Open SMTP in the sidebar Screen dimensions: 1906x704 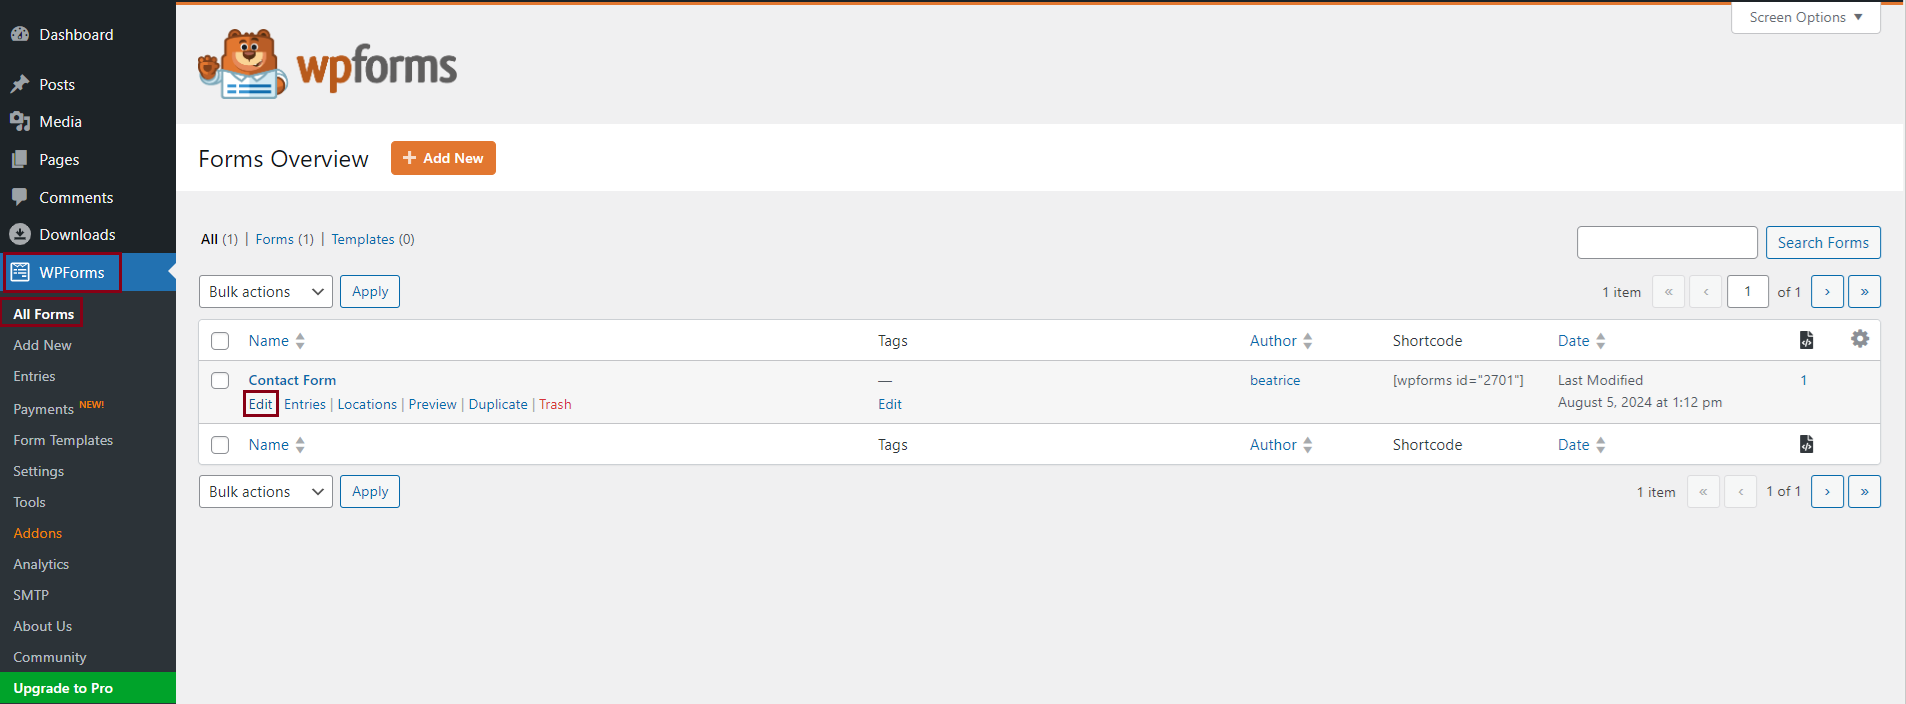(31, 595)
